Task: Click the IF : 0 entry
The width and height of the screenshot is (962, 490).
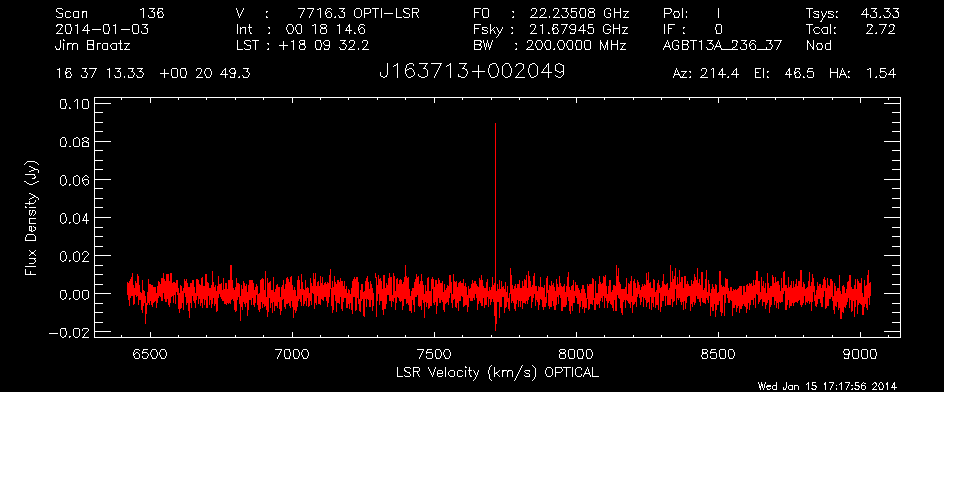Action: (x=693, y=29)
